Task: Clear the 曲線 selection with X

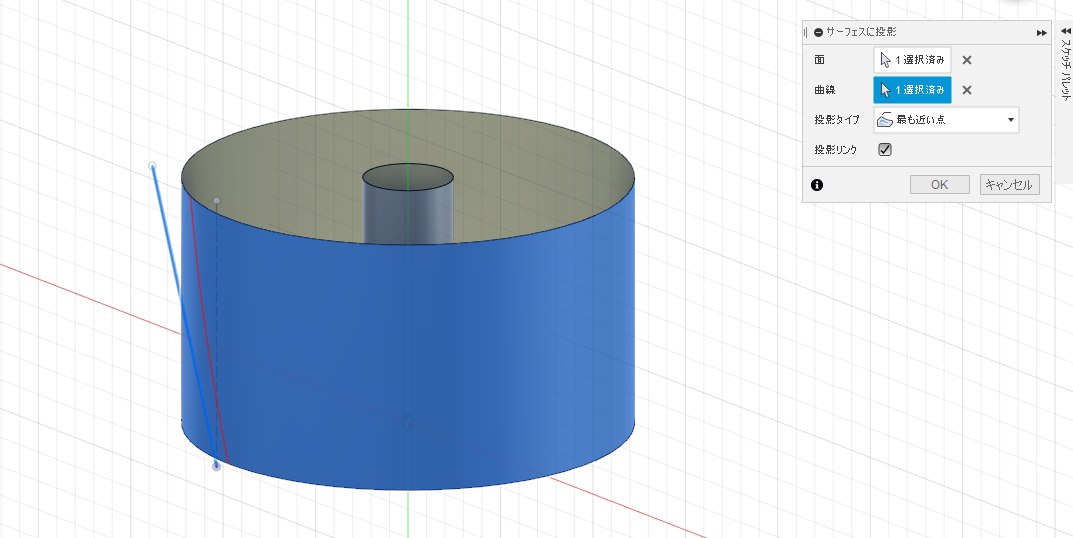Action: (x=967, y=90)
